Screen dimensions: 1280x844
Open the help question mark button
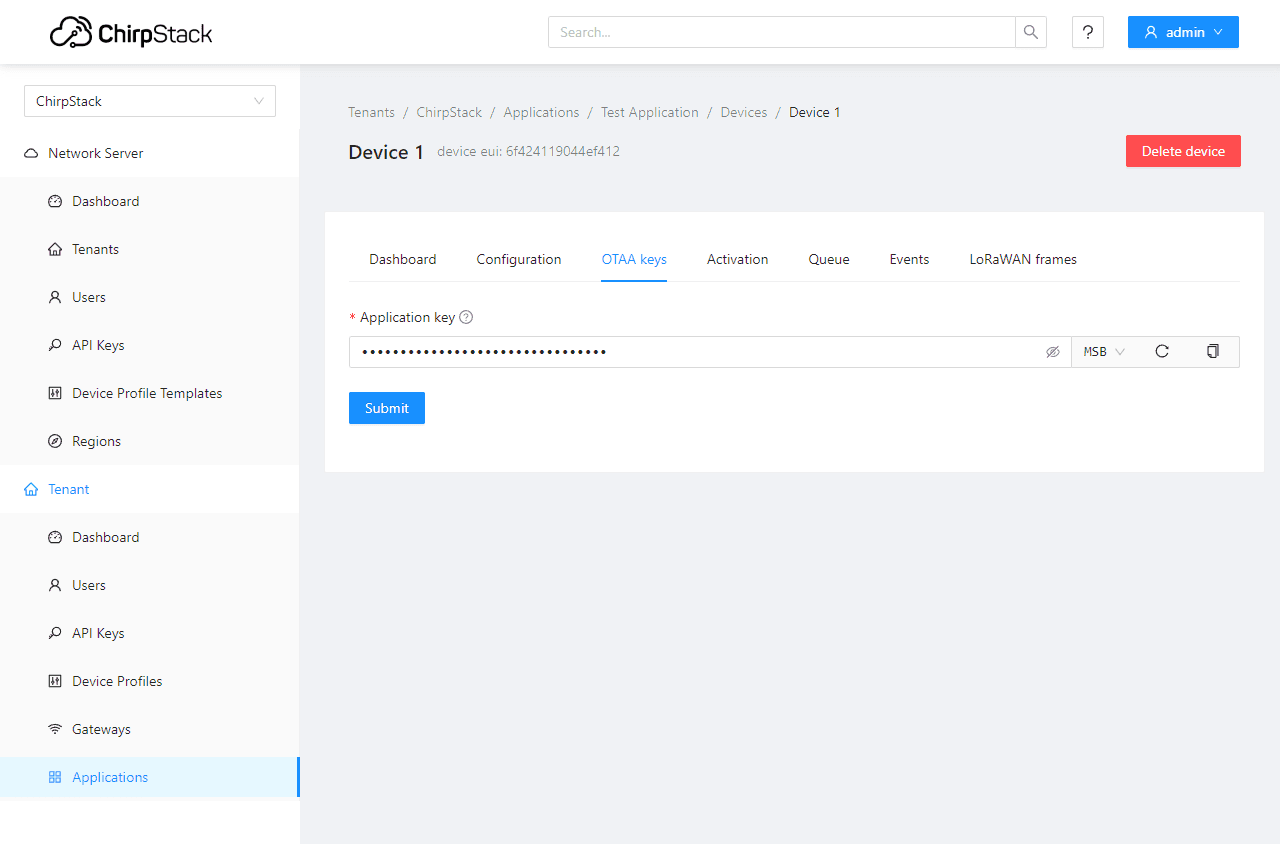tap(1088, 32)
